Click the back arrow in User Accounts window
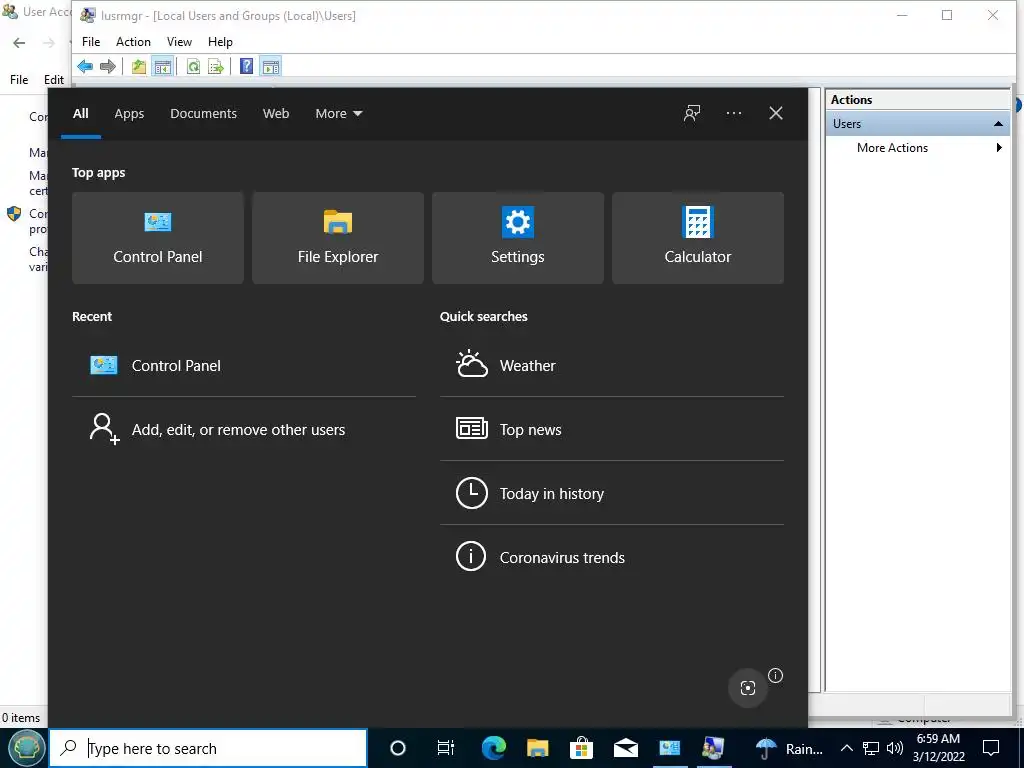The height and width of the screenshot is (768, 1024). tap(19, 43)
